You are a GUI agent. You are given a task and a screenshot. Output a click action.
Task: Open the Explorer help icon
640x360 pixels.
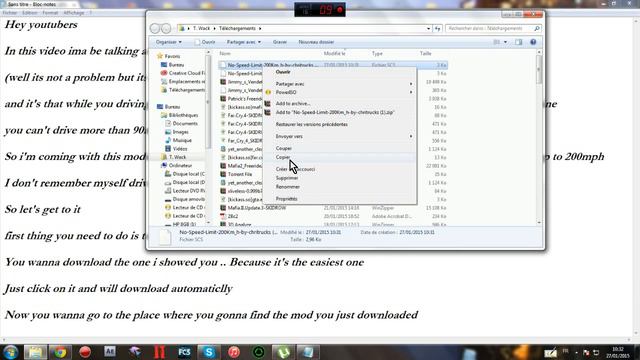point(533,42)
